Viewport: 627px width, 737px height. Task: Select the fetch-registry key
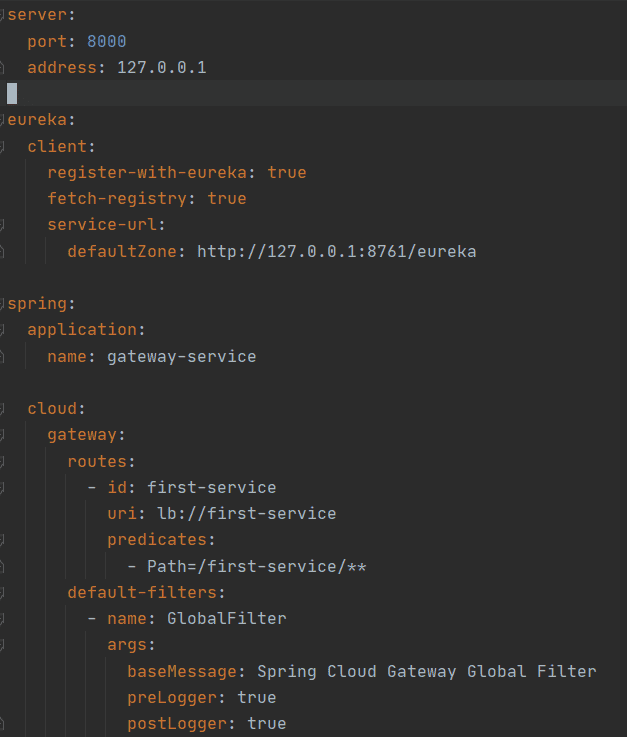[x=117, y=199]
